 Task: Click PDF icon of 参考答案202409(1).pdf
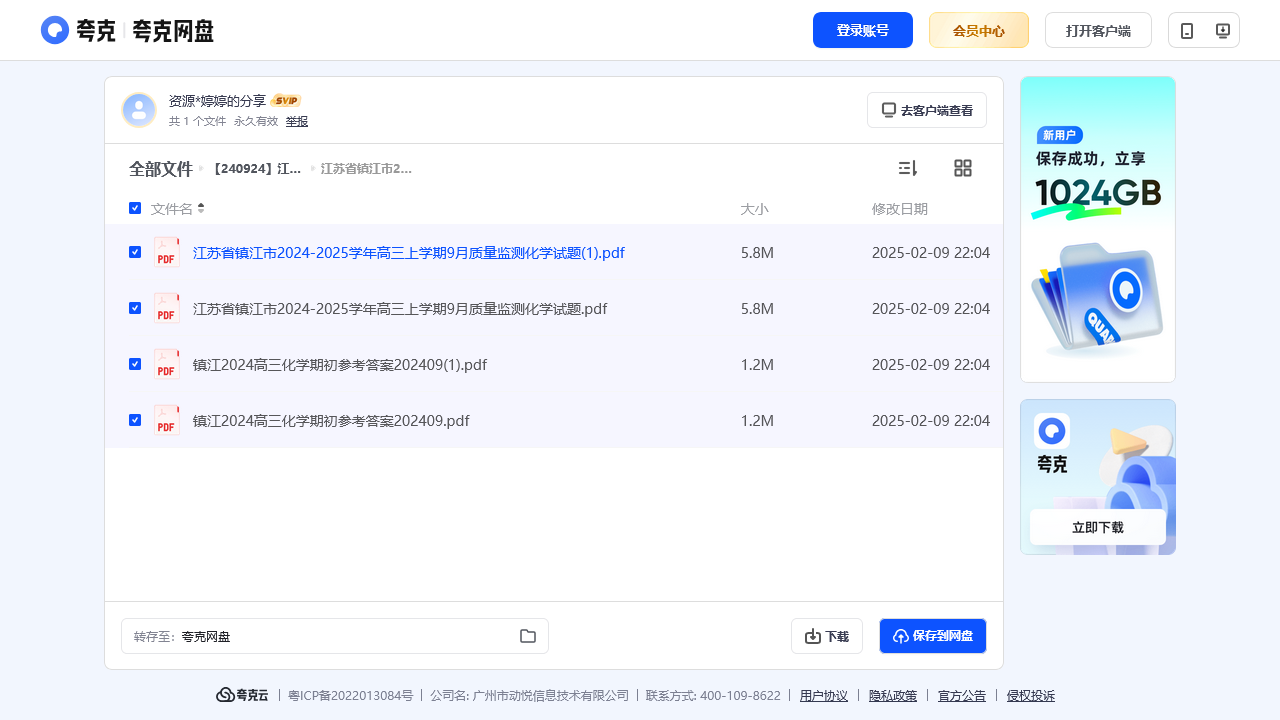pos(167,364)
